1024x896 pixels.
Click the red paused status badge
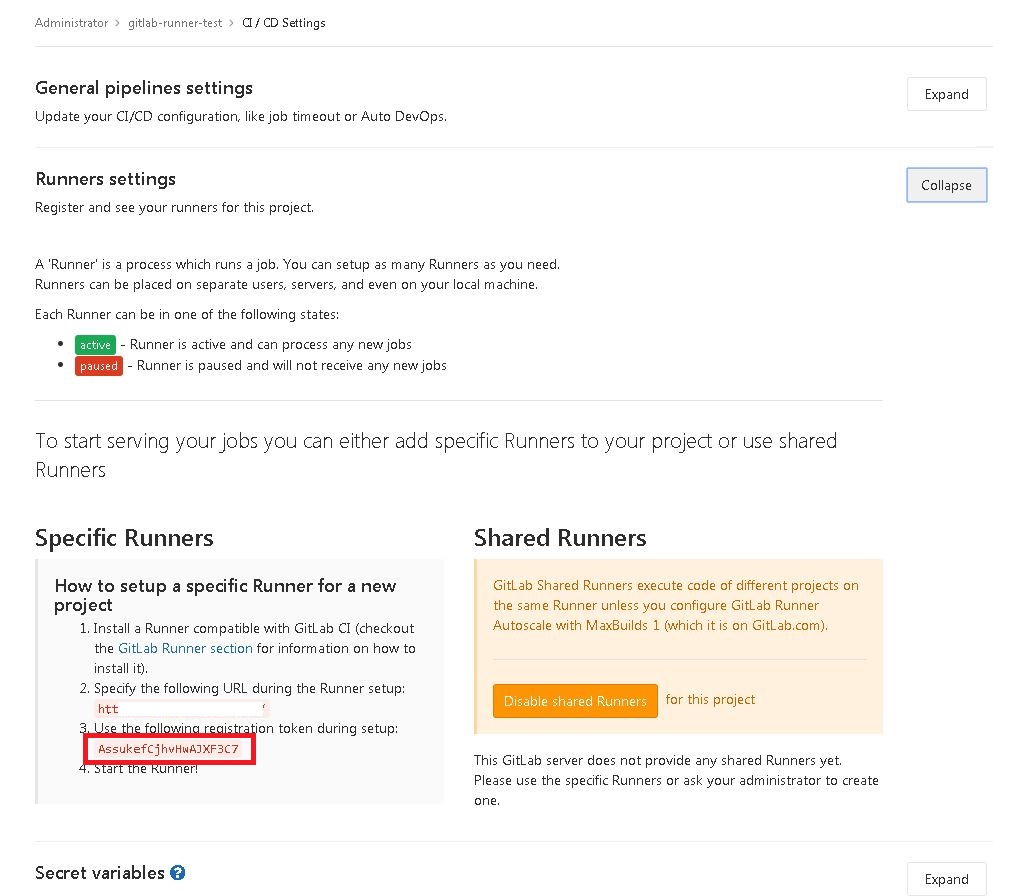pyautogui.click(x=99, y=366)
